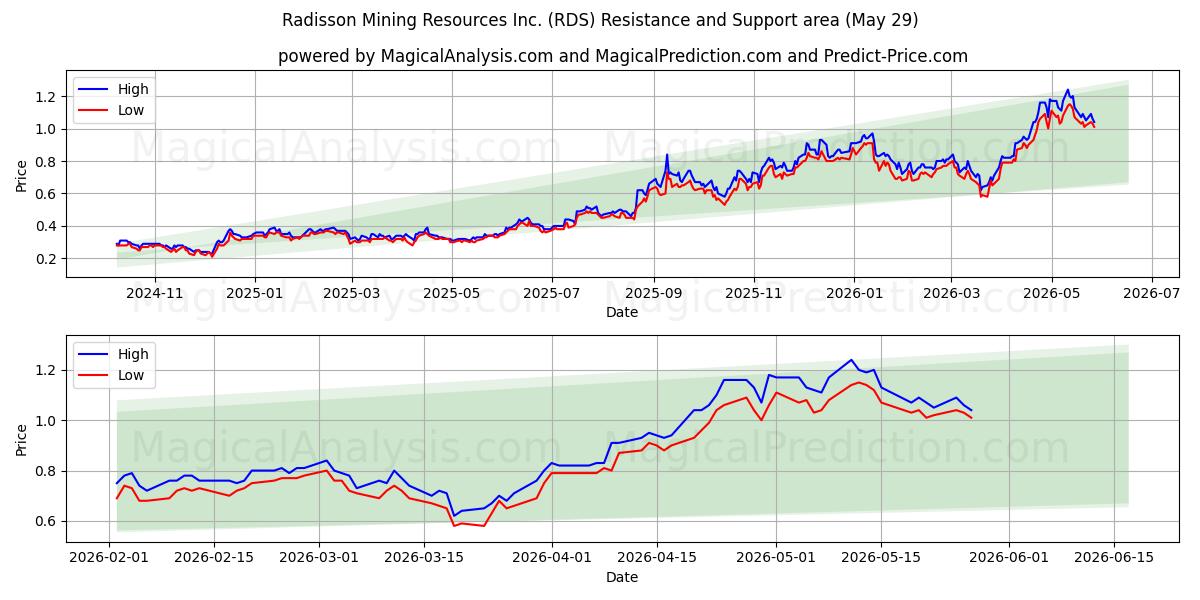The height and width of the screenshot is (600, 1200).
Task: Click the 2025-03 tick label on top chart
Action: coord(352,294)
